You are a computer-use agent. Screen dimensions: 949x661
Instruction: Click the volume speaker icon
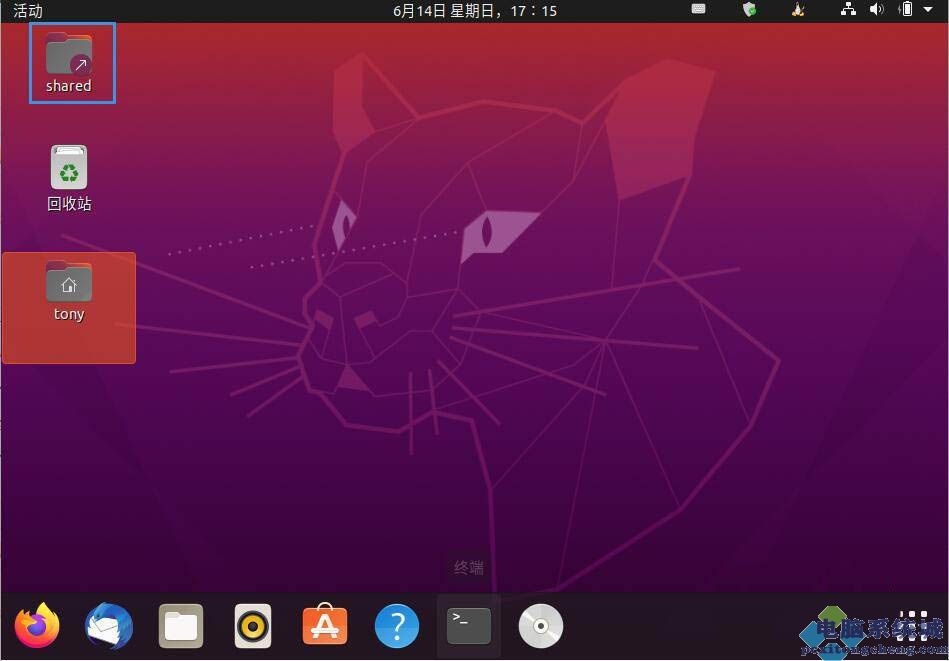(876, 10)
